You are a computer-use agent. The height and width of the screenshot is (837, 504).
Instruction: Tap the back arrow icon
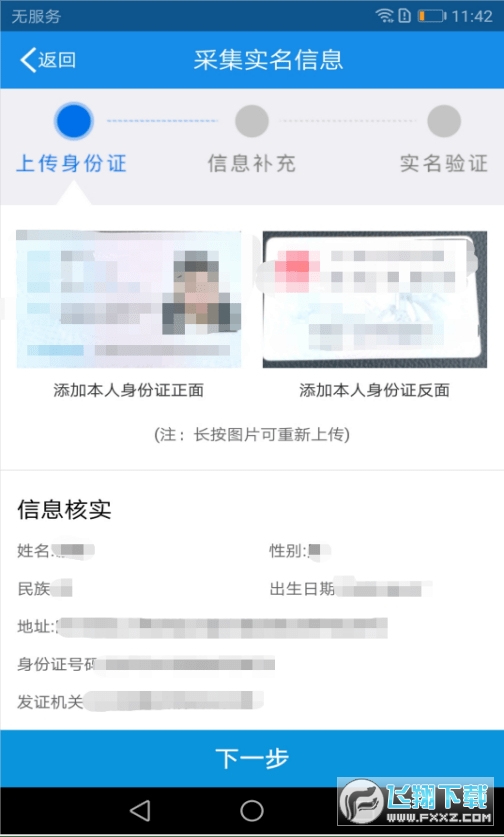click(28, 60)
